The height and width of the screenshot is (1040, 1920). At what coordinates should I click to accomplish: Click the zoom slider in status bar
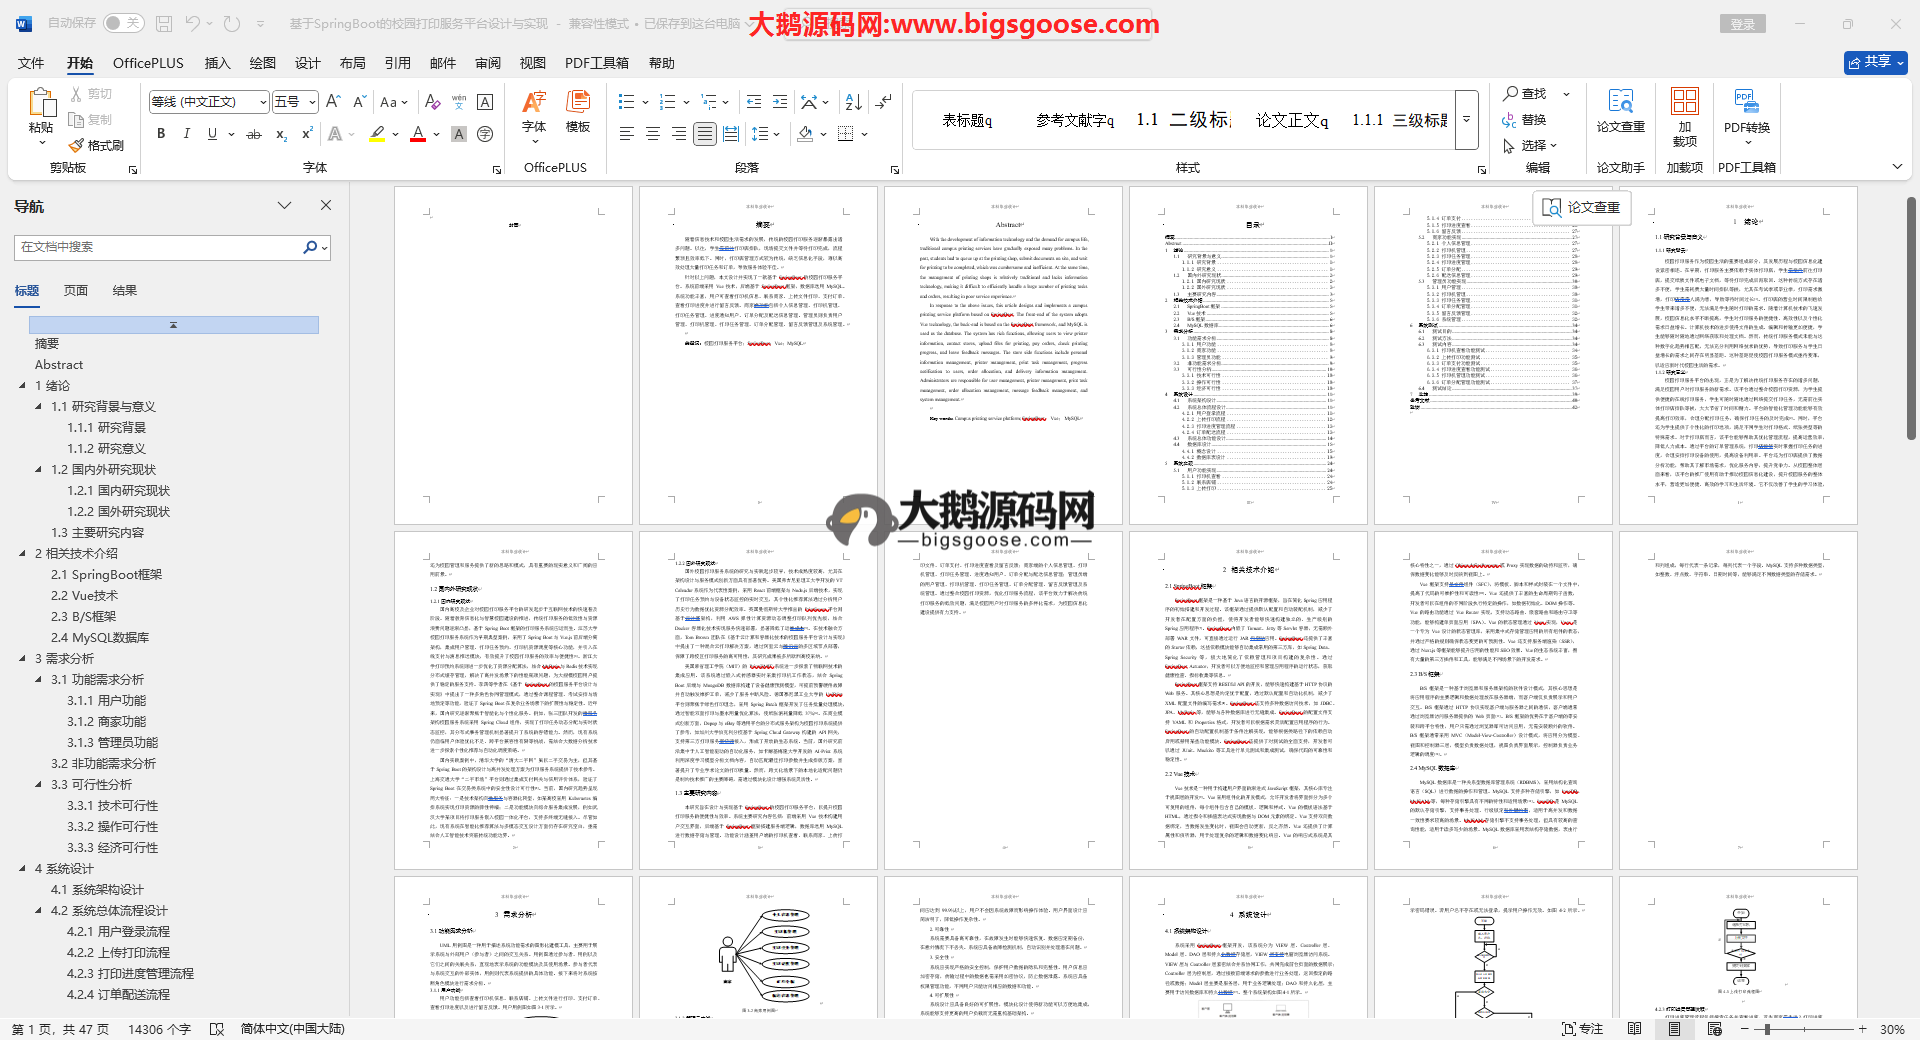coord(1767,1029)
